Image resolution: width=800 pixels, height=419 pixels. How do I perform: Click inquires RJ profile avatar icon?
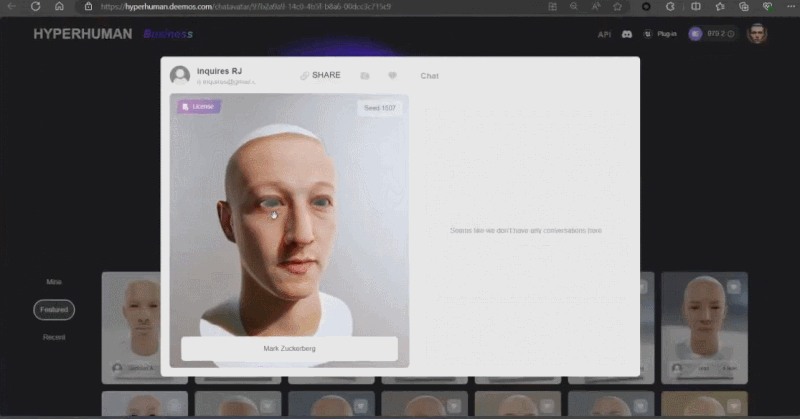click(180, 75)
